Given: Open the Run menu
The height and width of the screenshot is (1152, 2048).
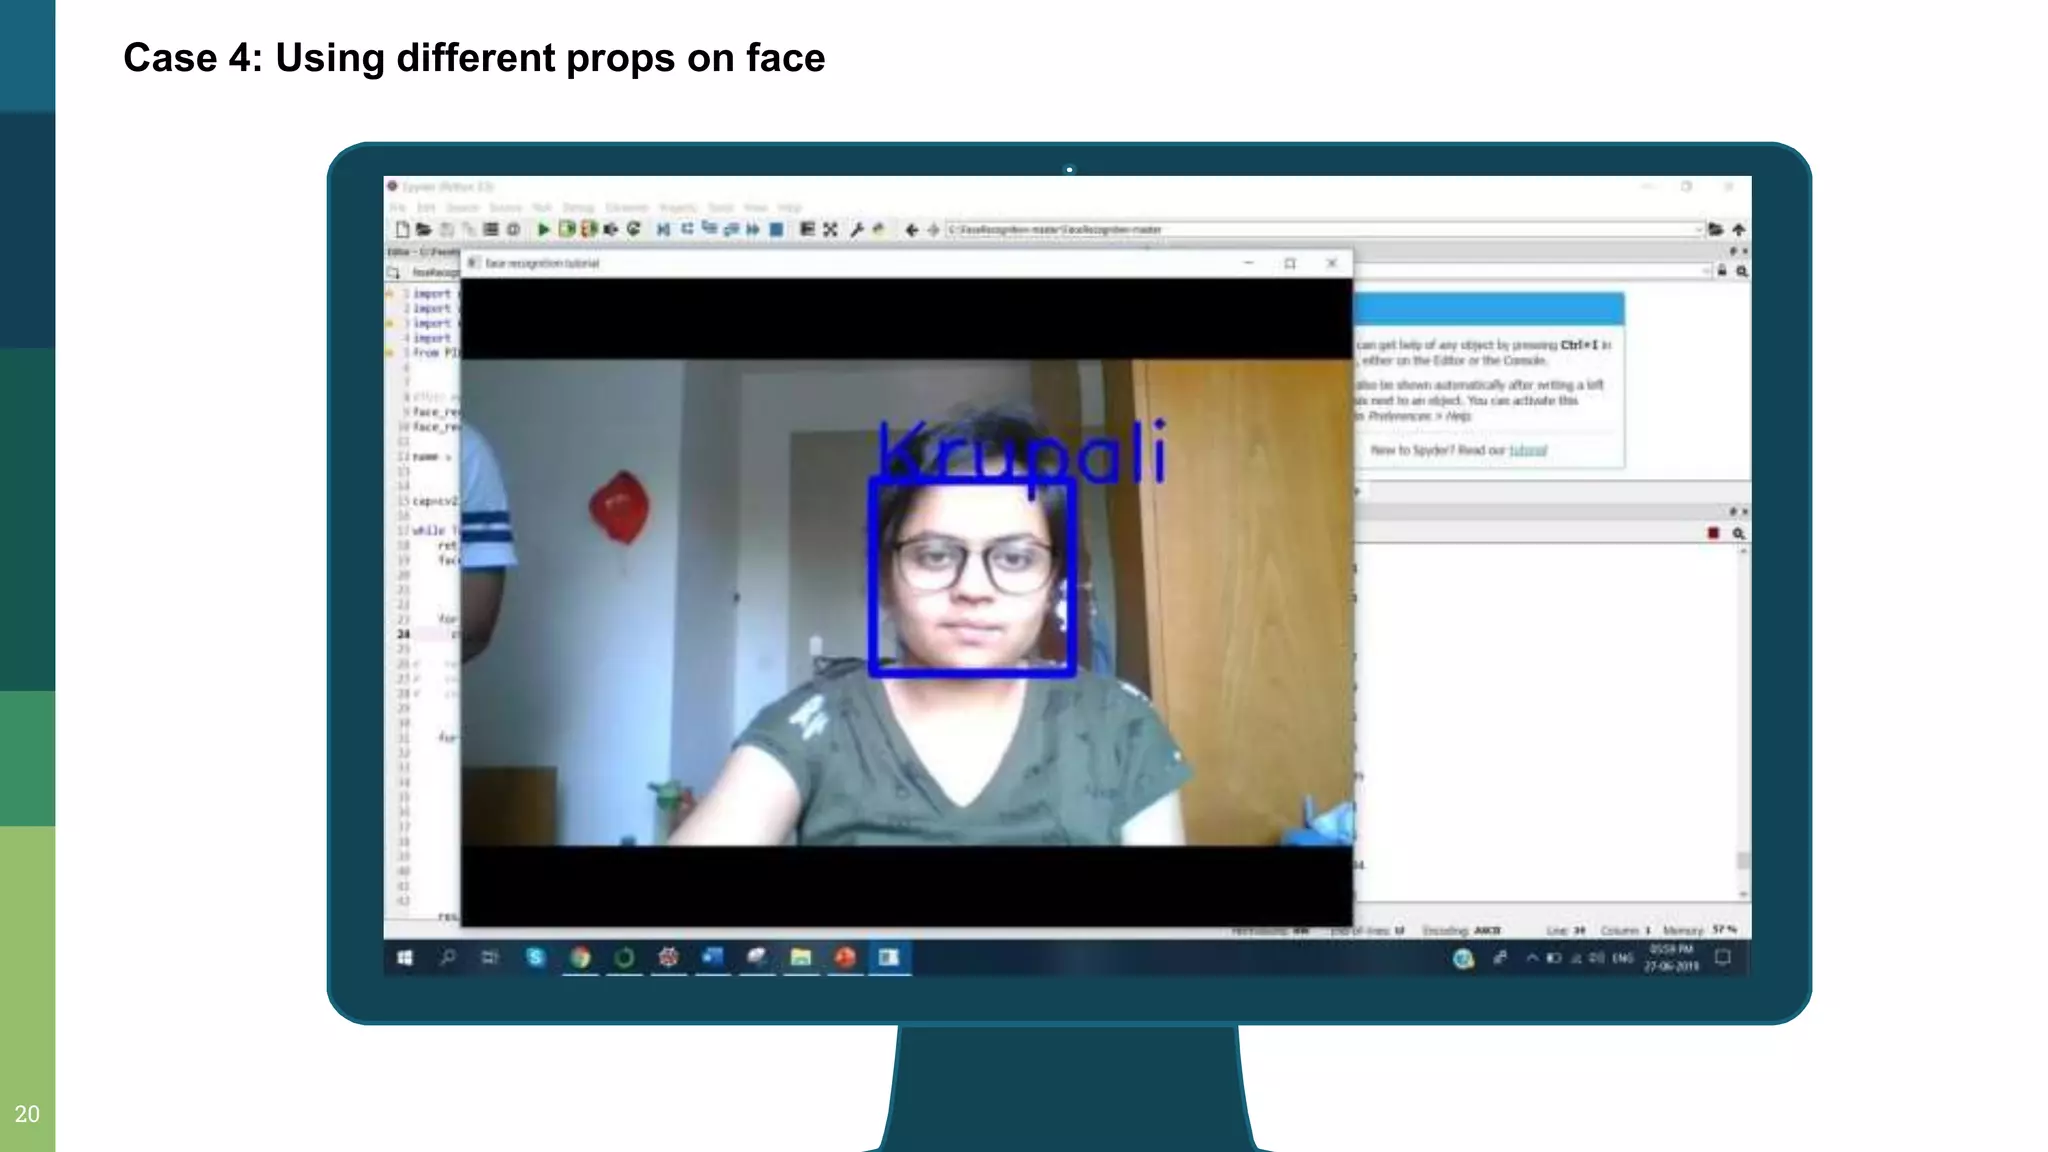Looking at the screenshot, I should [541, 208].
